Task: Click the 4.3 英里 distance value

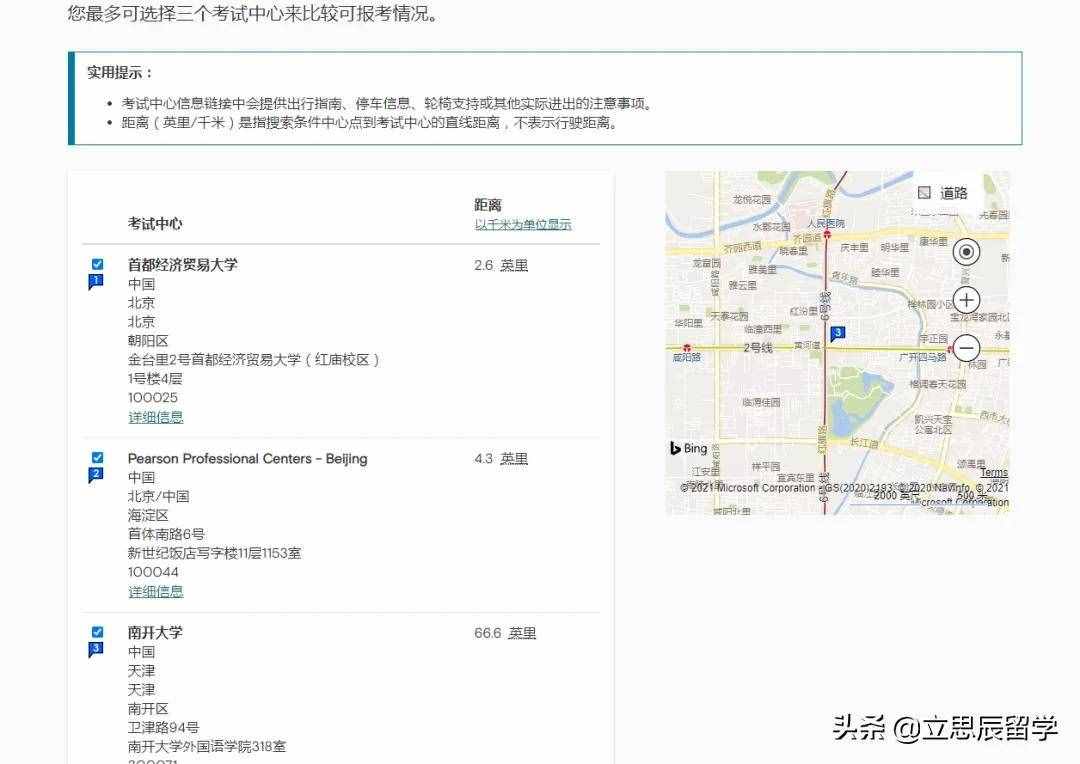Action: tap(501, 459)
